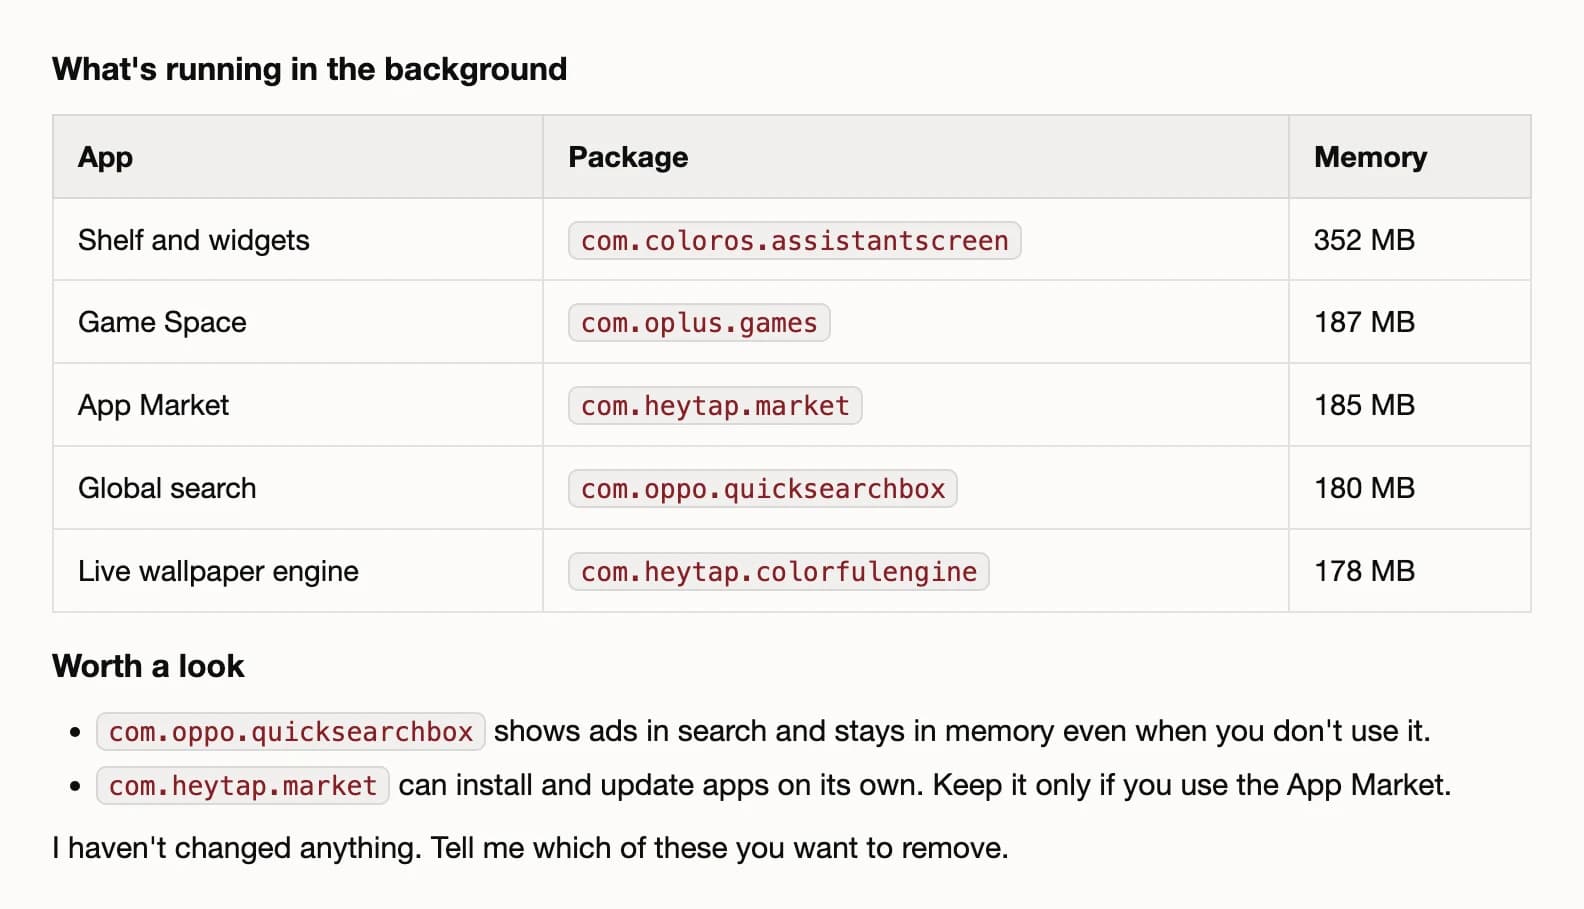Viewport: 1584px width, 909px height.
Task: Click the com.coloros.assistantscreen package code
Action: pyautogui.click(x=795, y=241)
